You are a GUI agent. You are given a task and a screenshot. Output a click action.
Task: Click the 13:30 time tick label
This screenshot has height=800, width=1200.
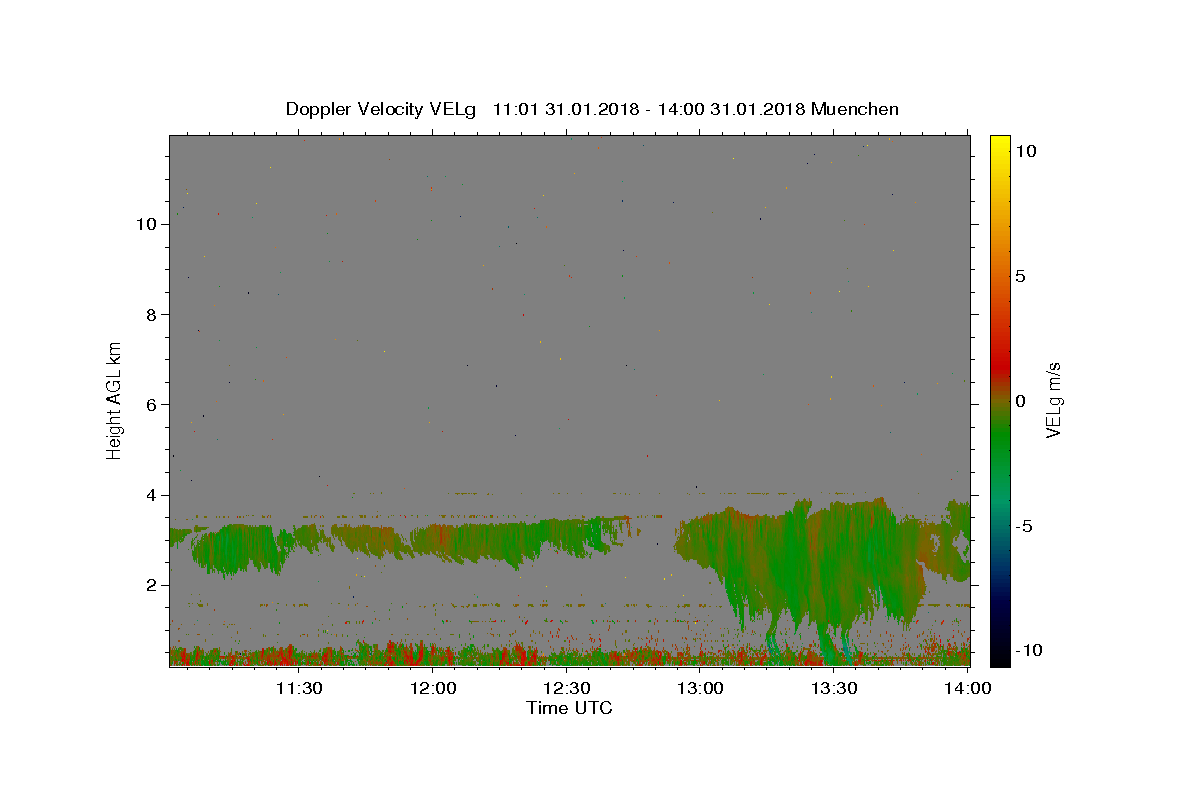tap(834, 689)
